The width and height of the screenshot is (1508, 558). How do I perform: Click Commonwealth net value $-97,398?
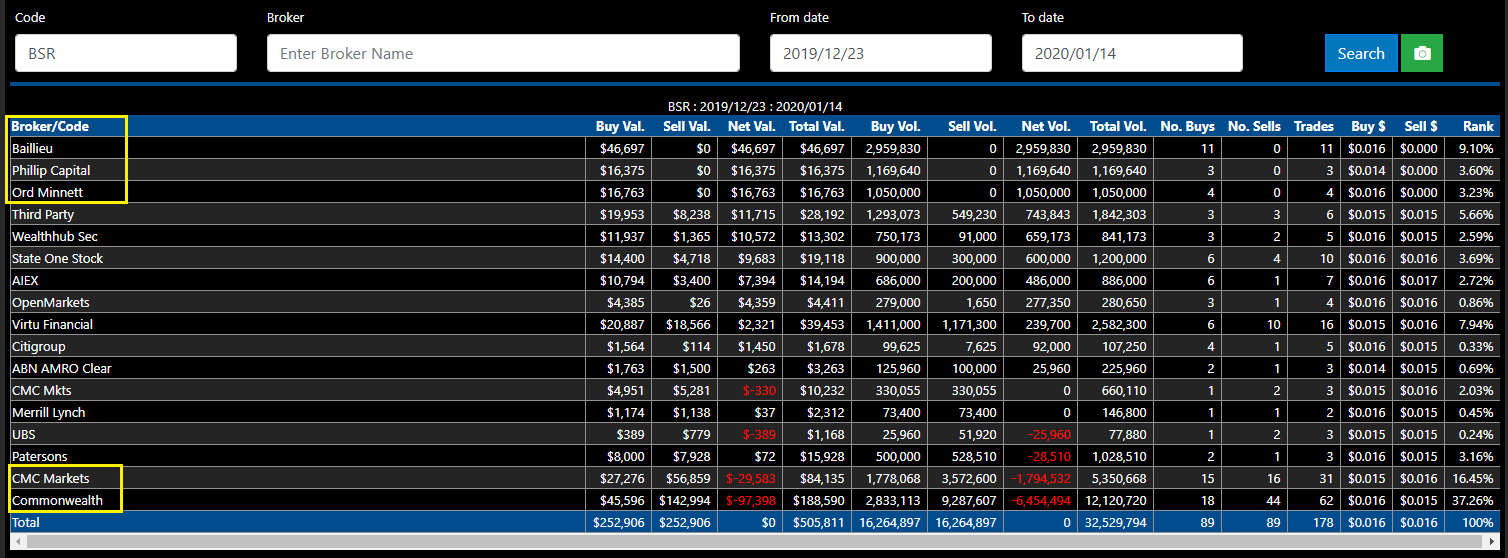[x=751, y=500]
